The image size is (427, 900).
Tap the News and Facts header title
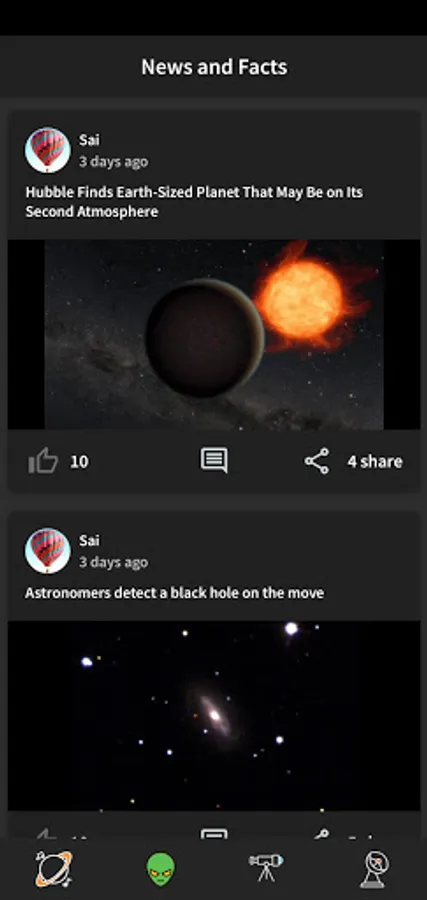[214, 67]
